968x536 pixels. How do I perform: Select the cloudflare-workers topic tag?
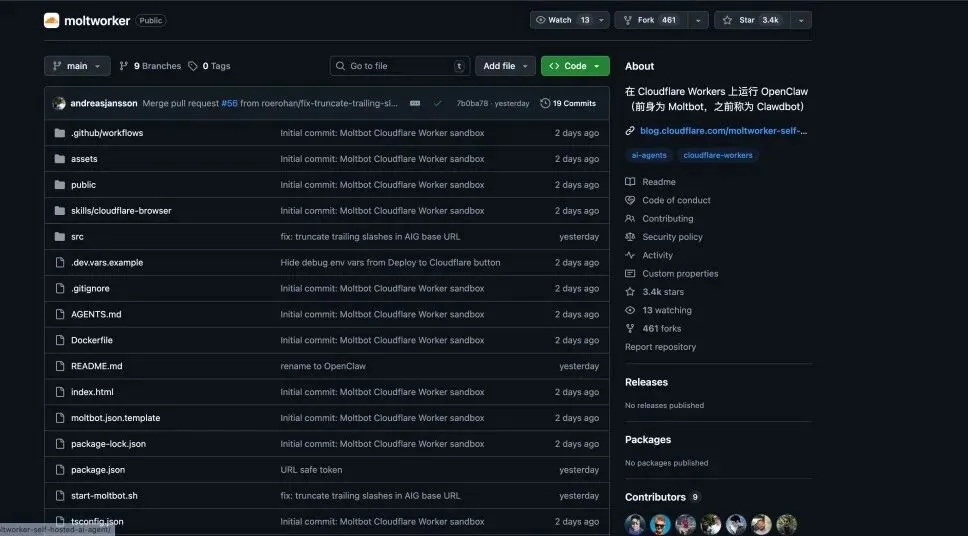[717, 156]
